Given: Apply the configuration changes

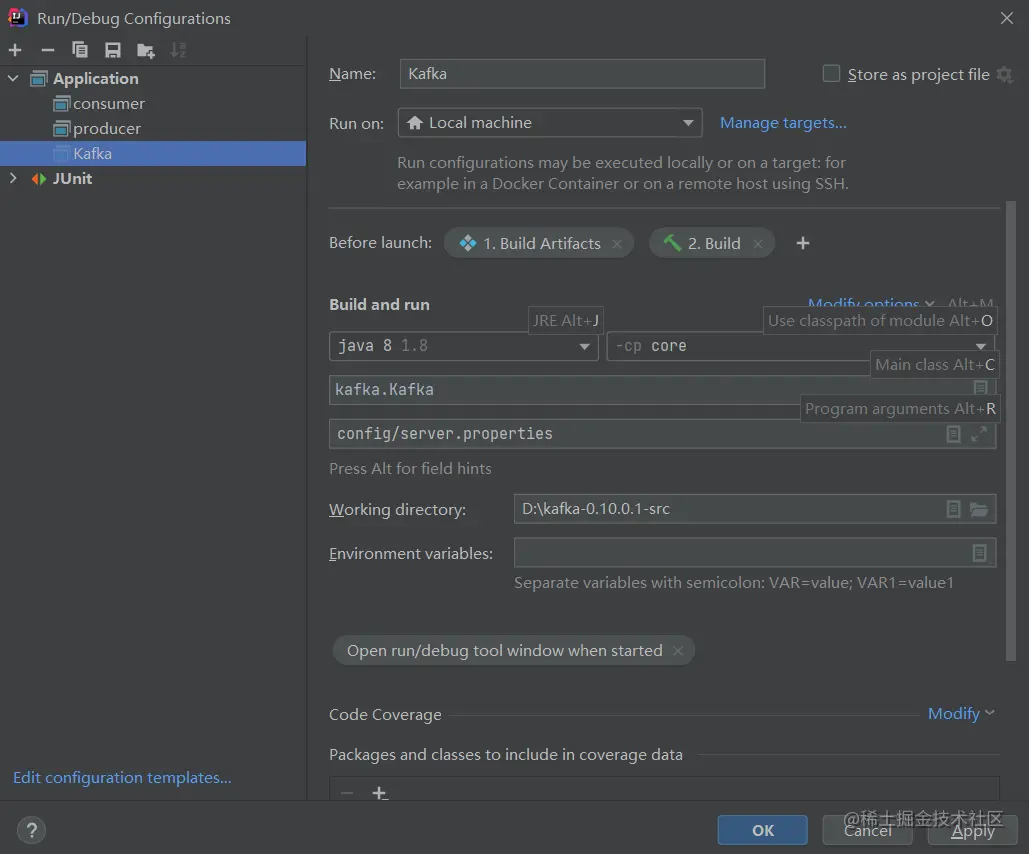Looking at the screenshot, I should click(973, 830).
